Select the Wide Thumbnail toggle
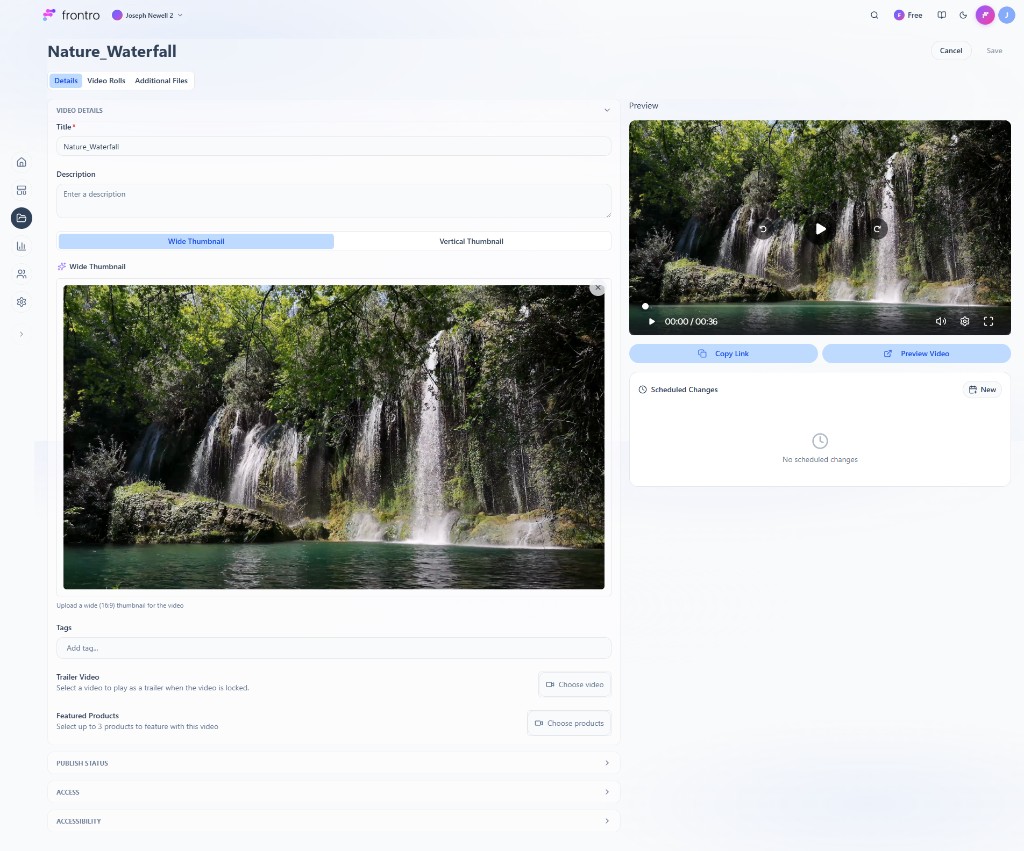The width and height of the screenshot is (1024, 851). click(195, 241)
